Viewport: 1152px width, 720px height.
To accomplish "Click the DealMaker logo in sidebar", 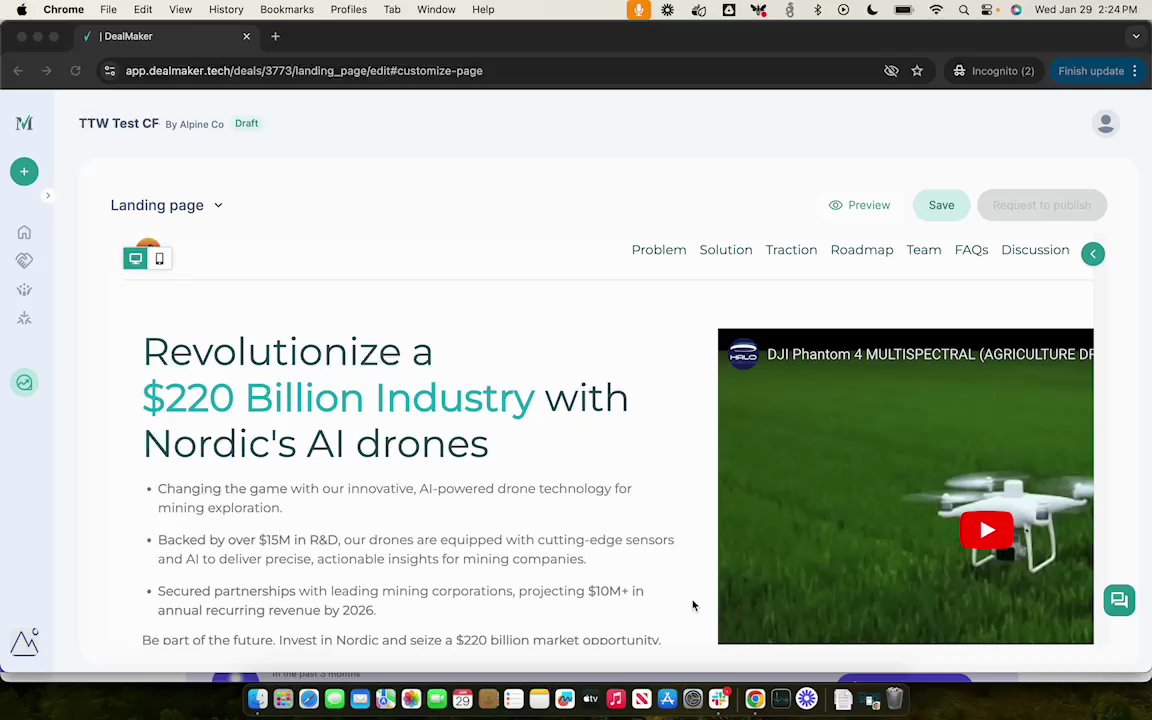I will click(24, 123).
